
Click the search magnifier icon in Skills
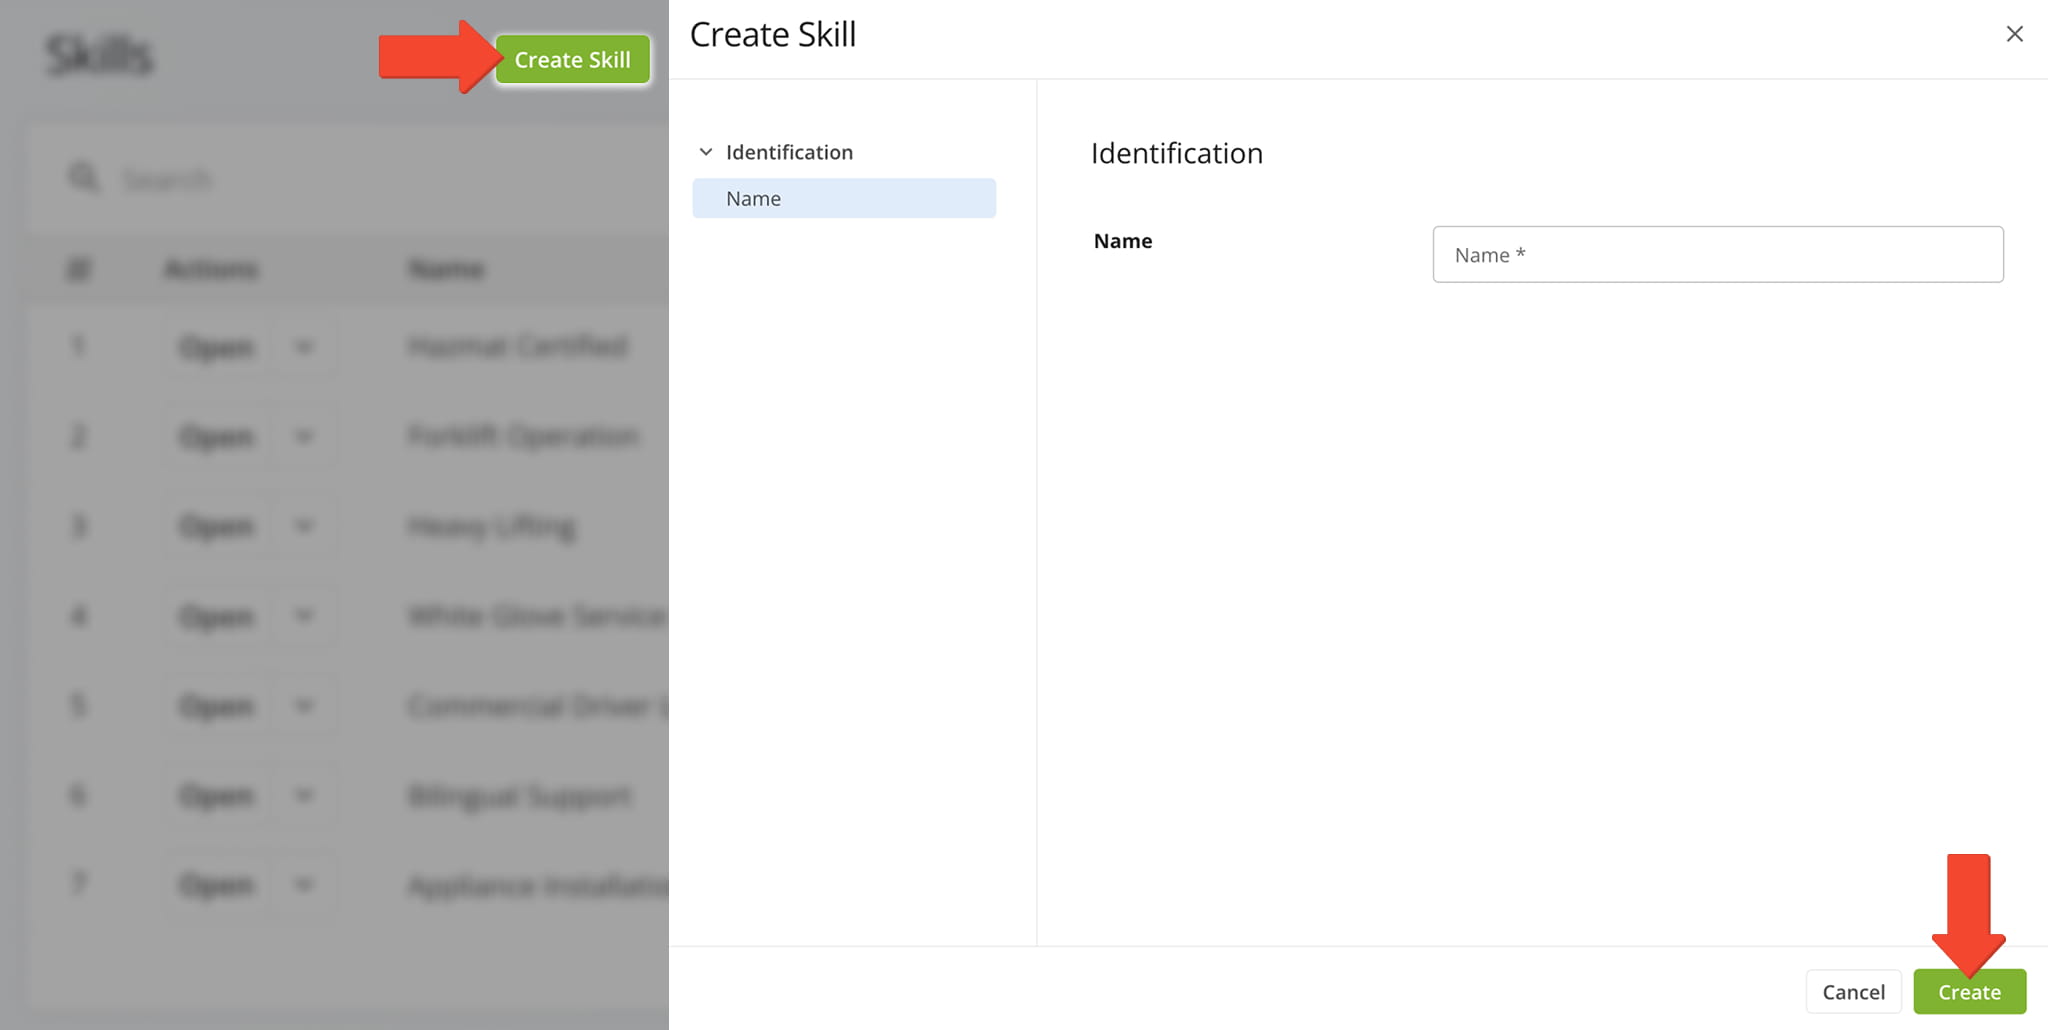(84, 178)
